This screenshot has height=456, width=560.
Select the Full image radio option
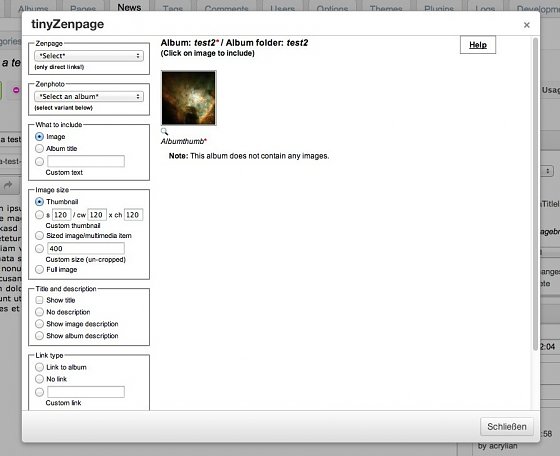[x=39, y=270]
